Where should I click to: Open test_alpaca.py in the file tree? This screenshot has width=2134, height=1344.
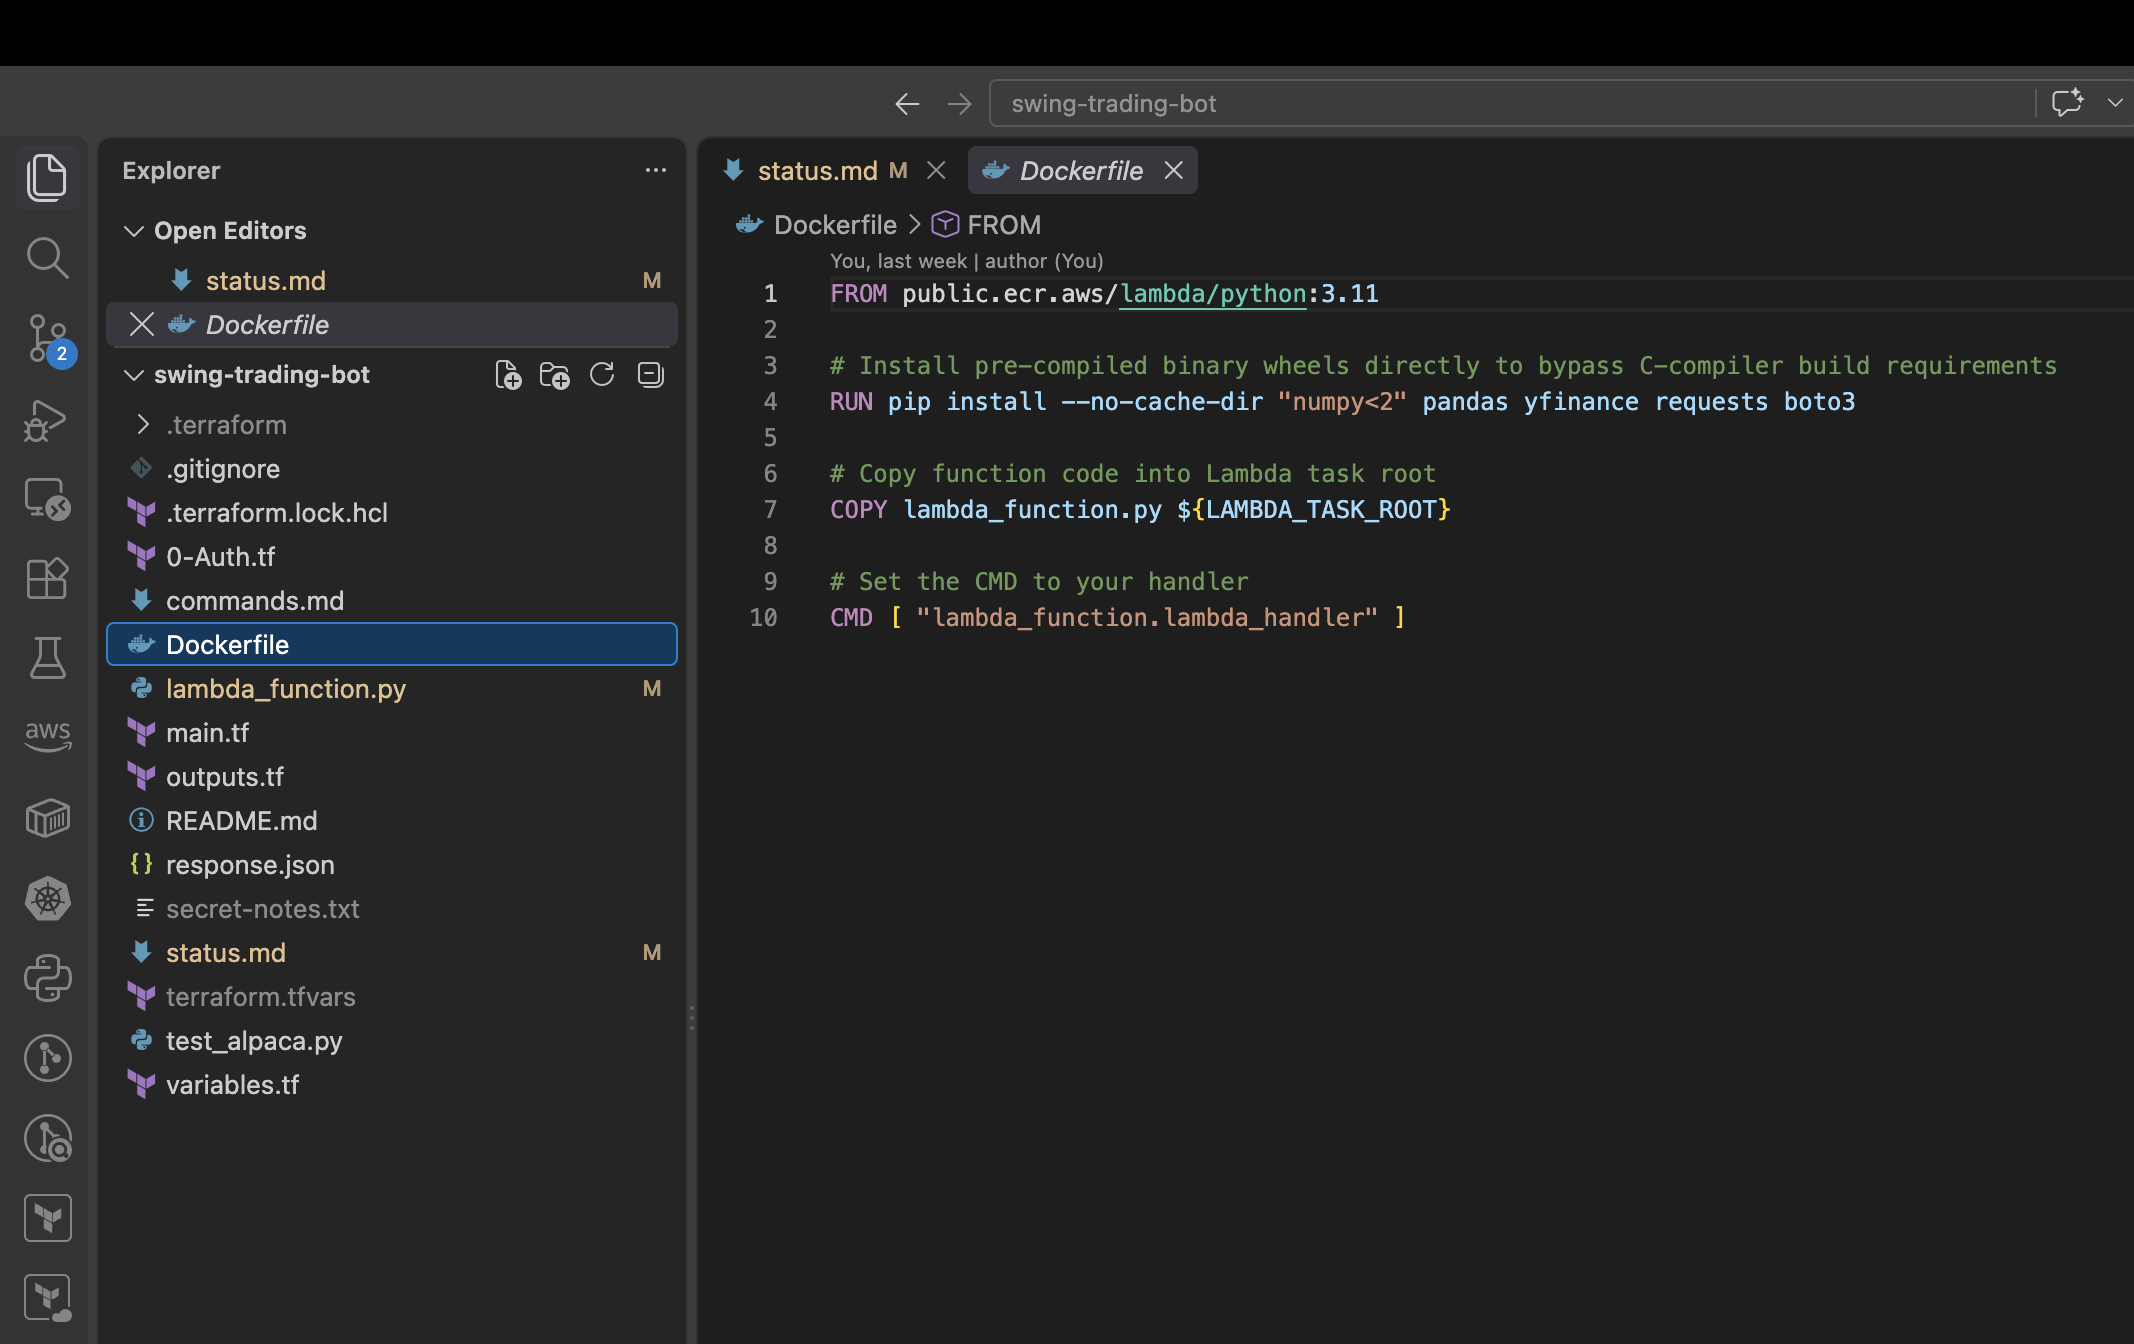coord(392,1041)
